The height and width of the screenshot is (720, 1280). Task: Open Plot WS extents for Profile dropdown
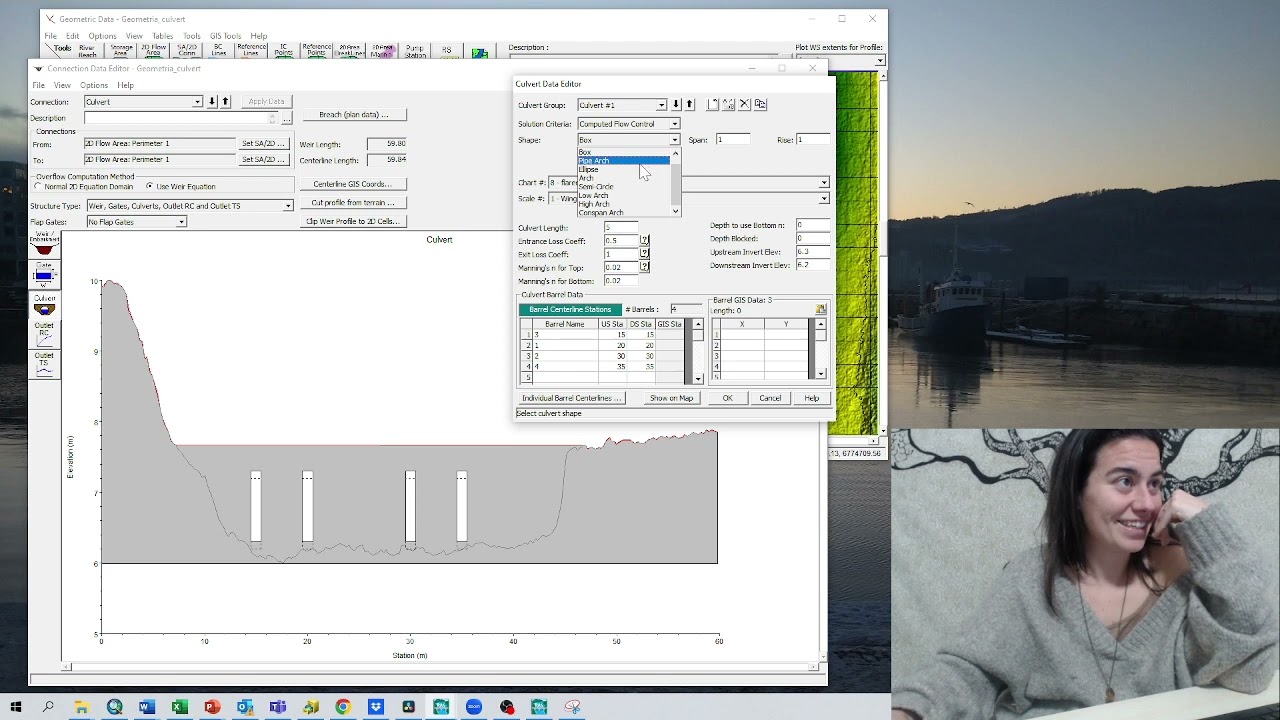[880, 60]
